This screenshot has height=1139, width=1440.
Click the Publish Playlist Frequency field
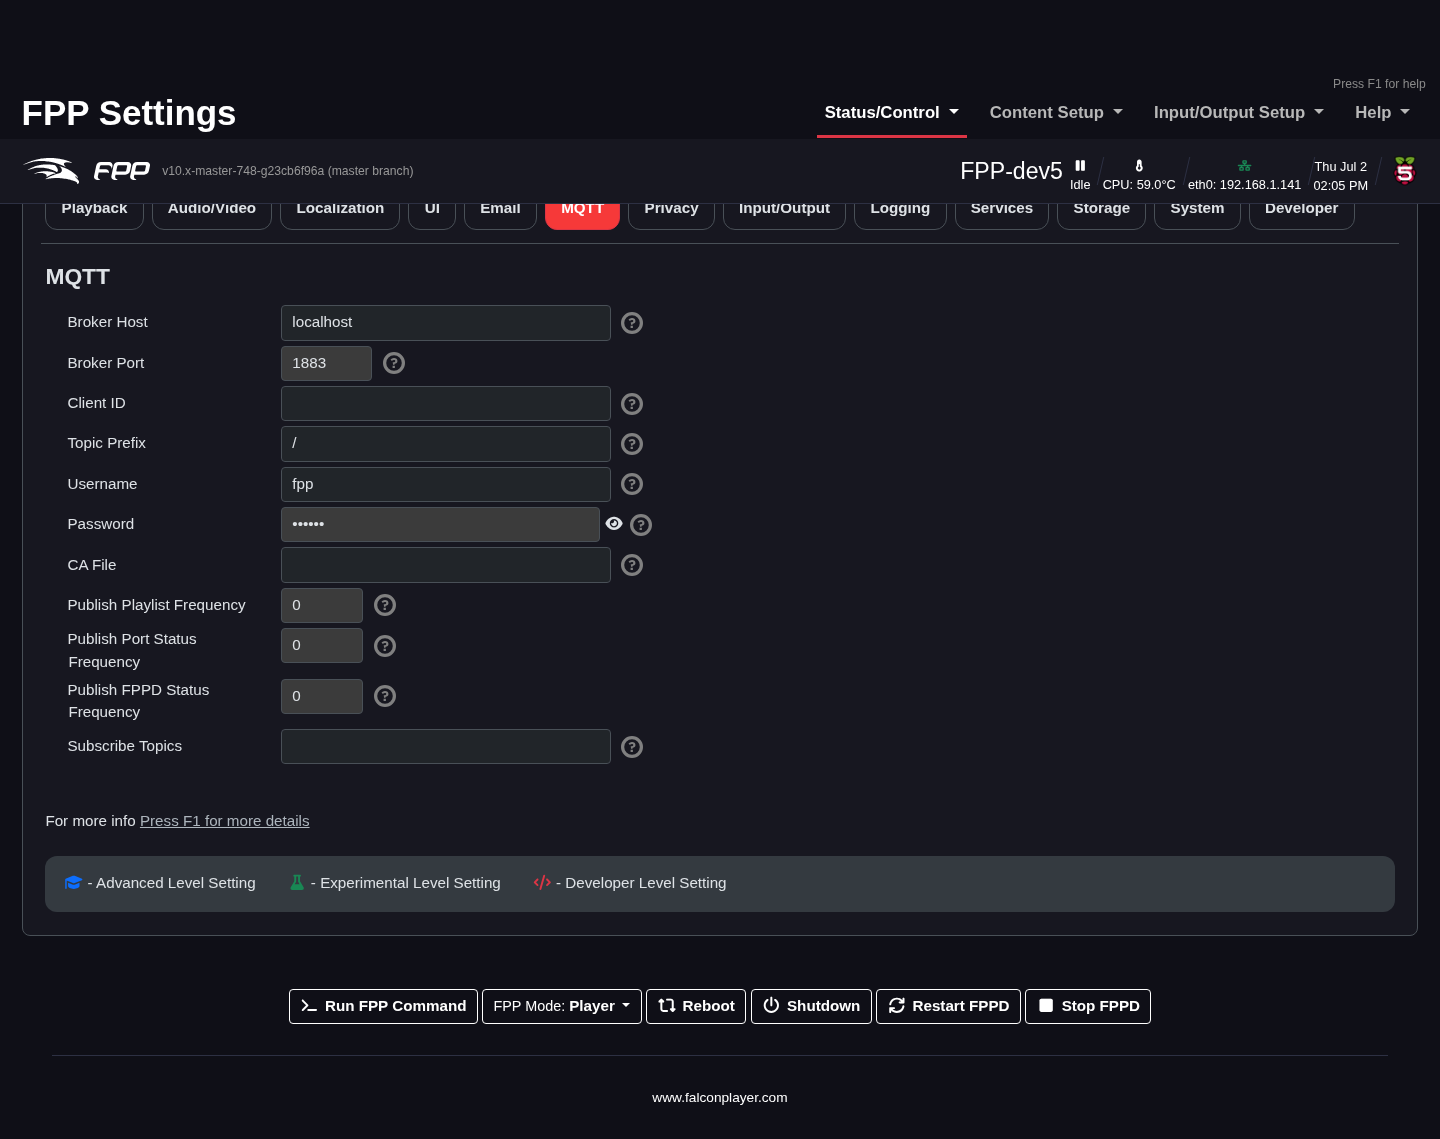(x=322, y=605)
